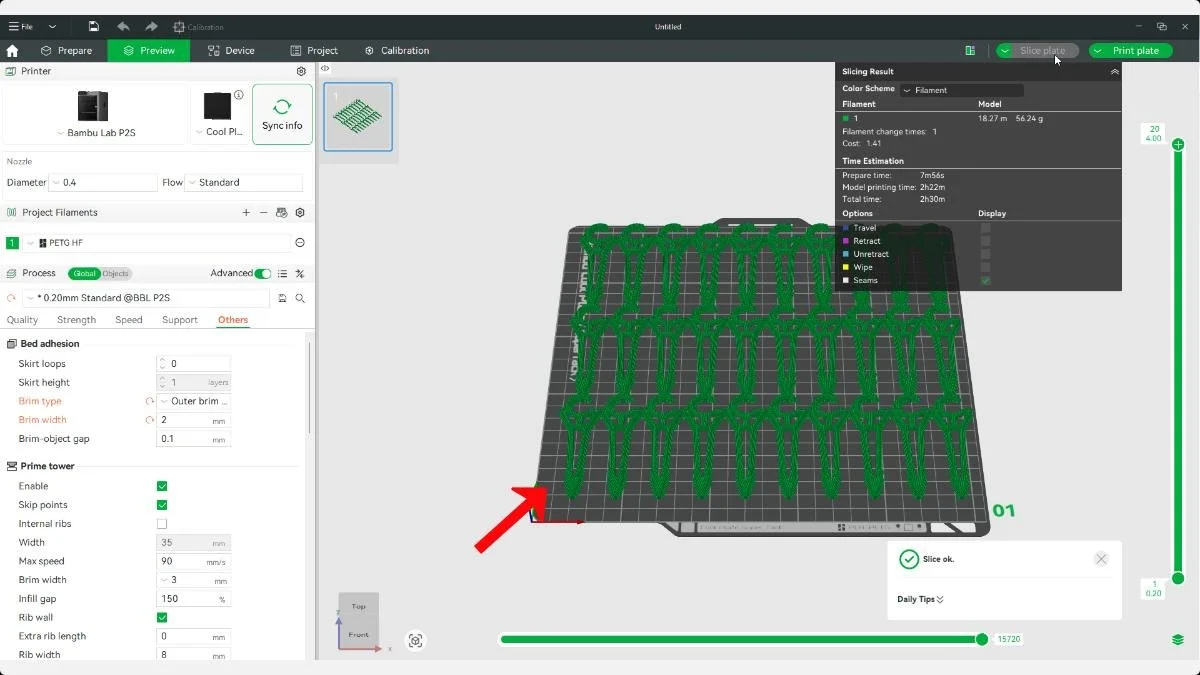The image size is (1200, 675).
Task: Show Retract display checkbox
Action: (x=985, y=241)
